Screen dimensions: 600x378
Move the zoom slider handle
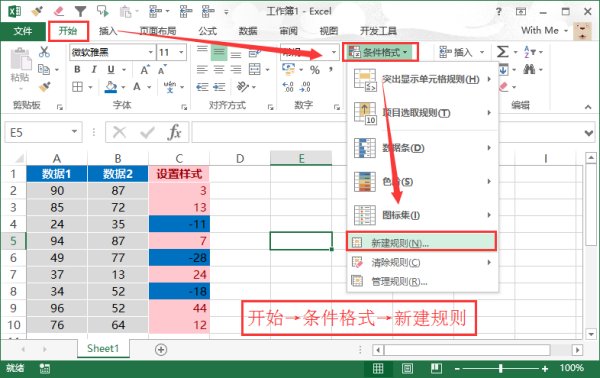click(x=501, y=368)
